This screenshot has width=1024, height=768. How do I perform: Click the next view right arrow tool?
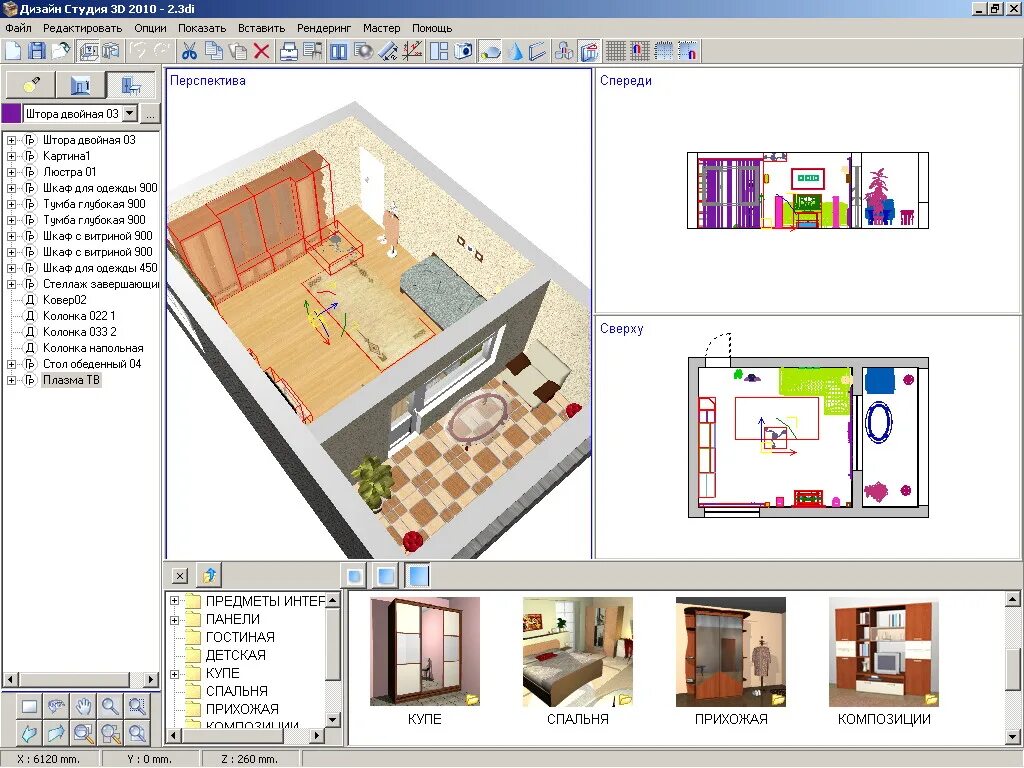56,733
